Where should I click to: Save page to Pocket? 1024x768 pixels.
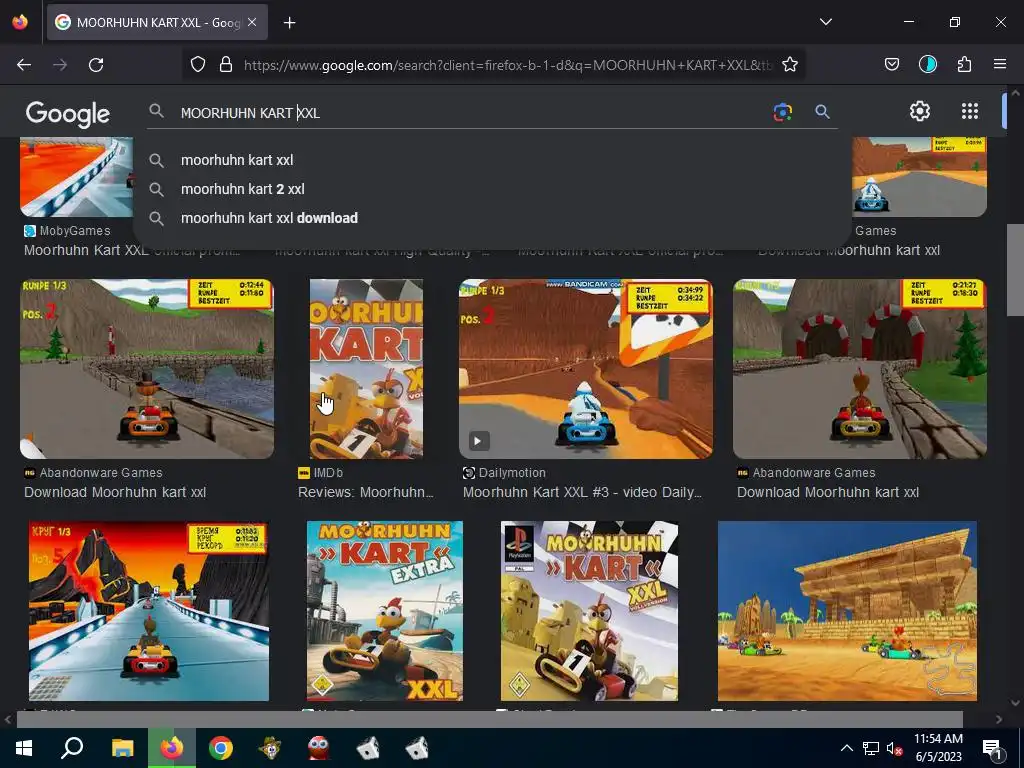click(891, 65)
